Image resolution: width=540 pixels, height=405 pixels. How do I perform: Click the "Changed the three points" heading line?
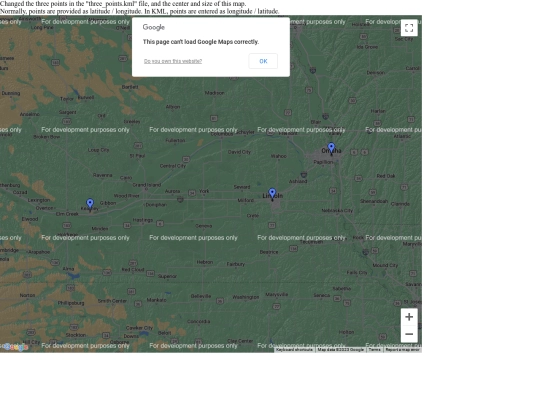pyautogui.click(x=123, y=4)
